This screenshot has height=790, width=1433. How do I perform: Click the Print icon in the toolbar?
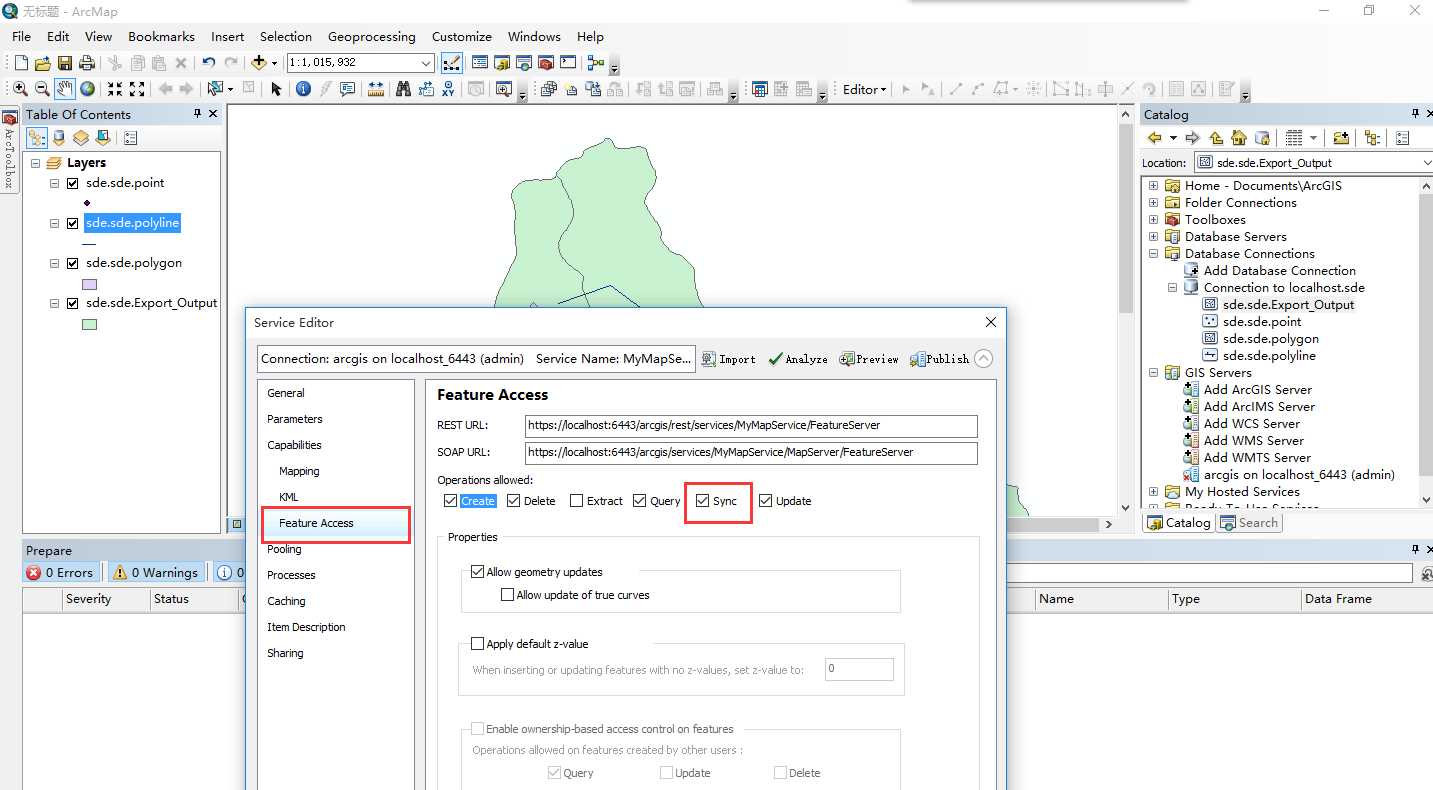pos(87,62)
